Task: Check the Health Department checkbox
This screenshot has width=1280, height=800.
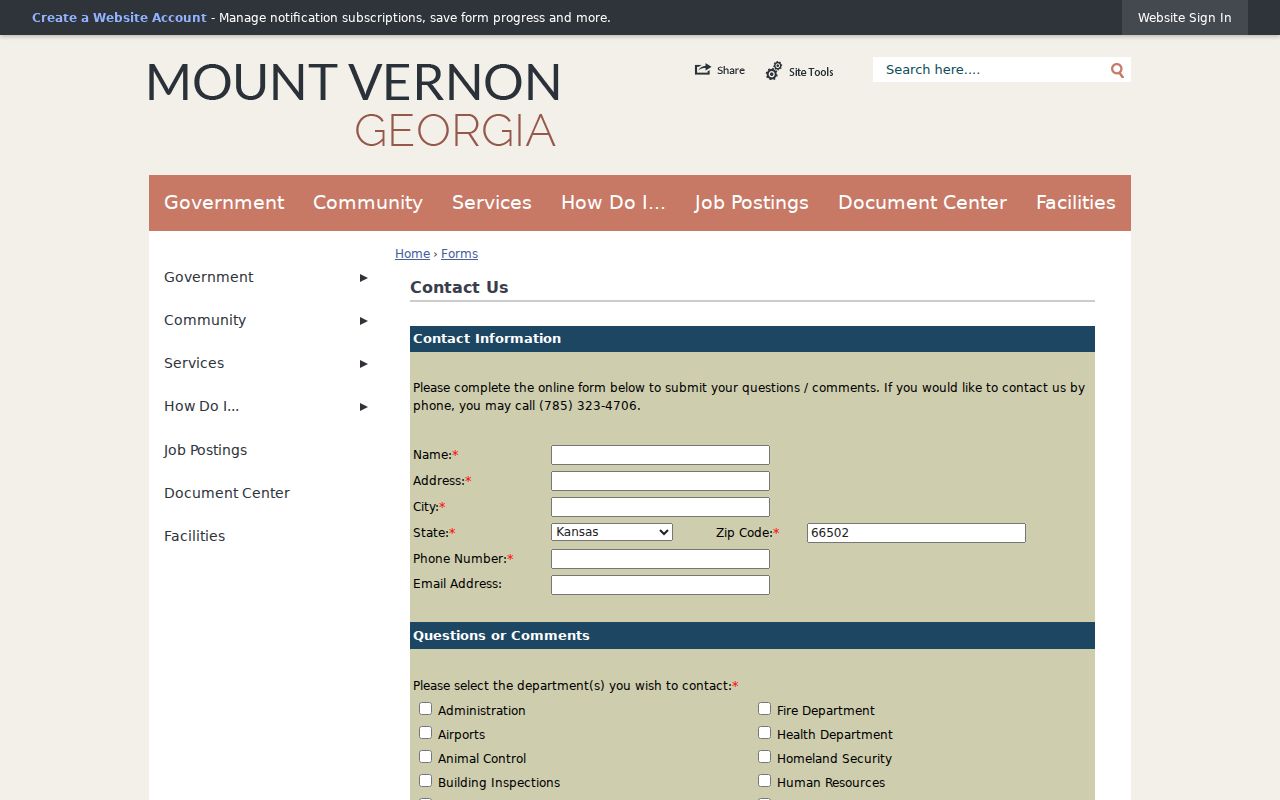Action: 764,733
